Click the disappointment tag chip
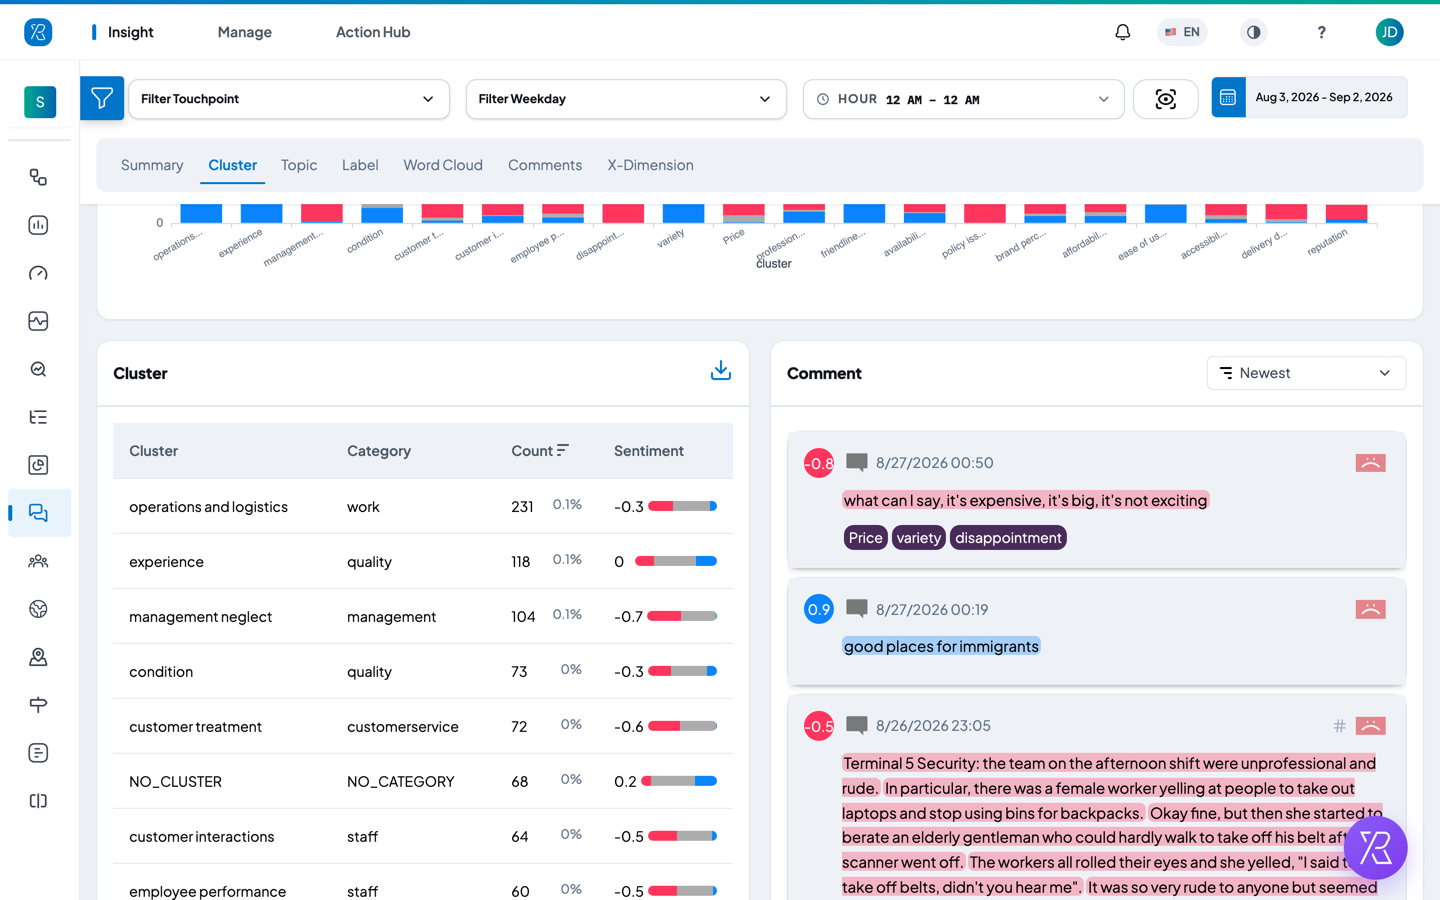This screenshot has height=900, width=1440. click(1008, 538)
